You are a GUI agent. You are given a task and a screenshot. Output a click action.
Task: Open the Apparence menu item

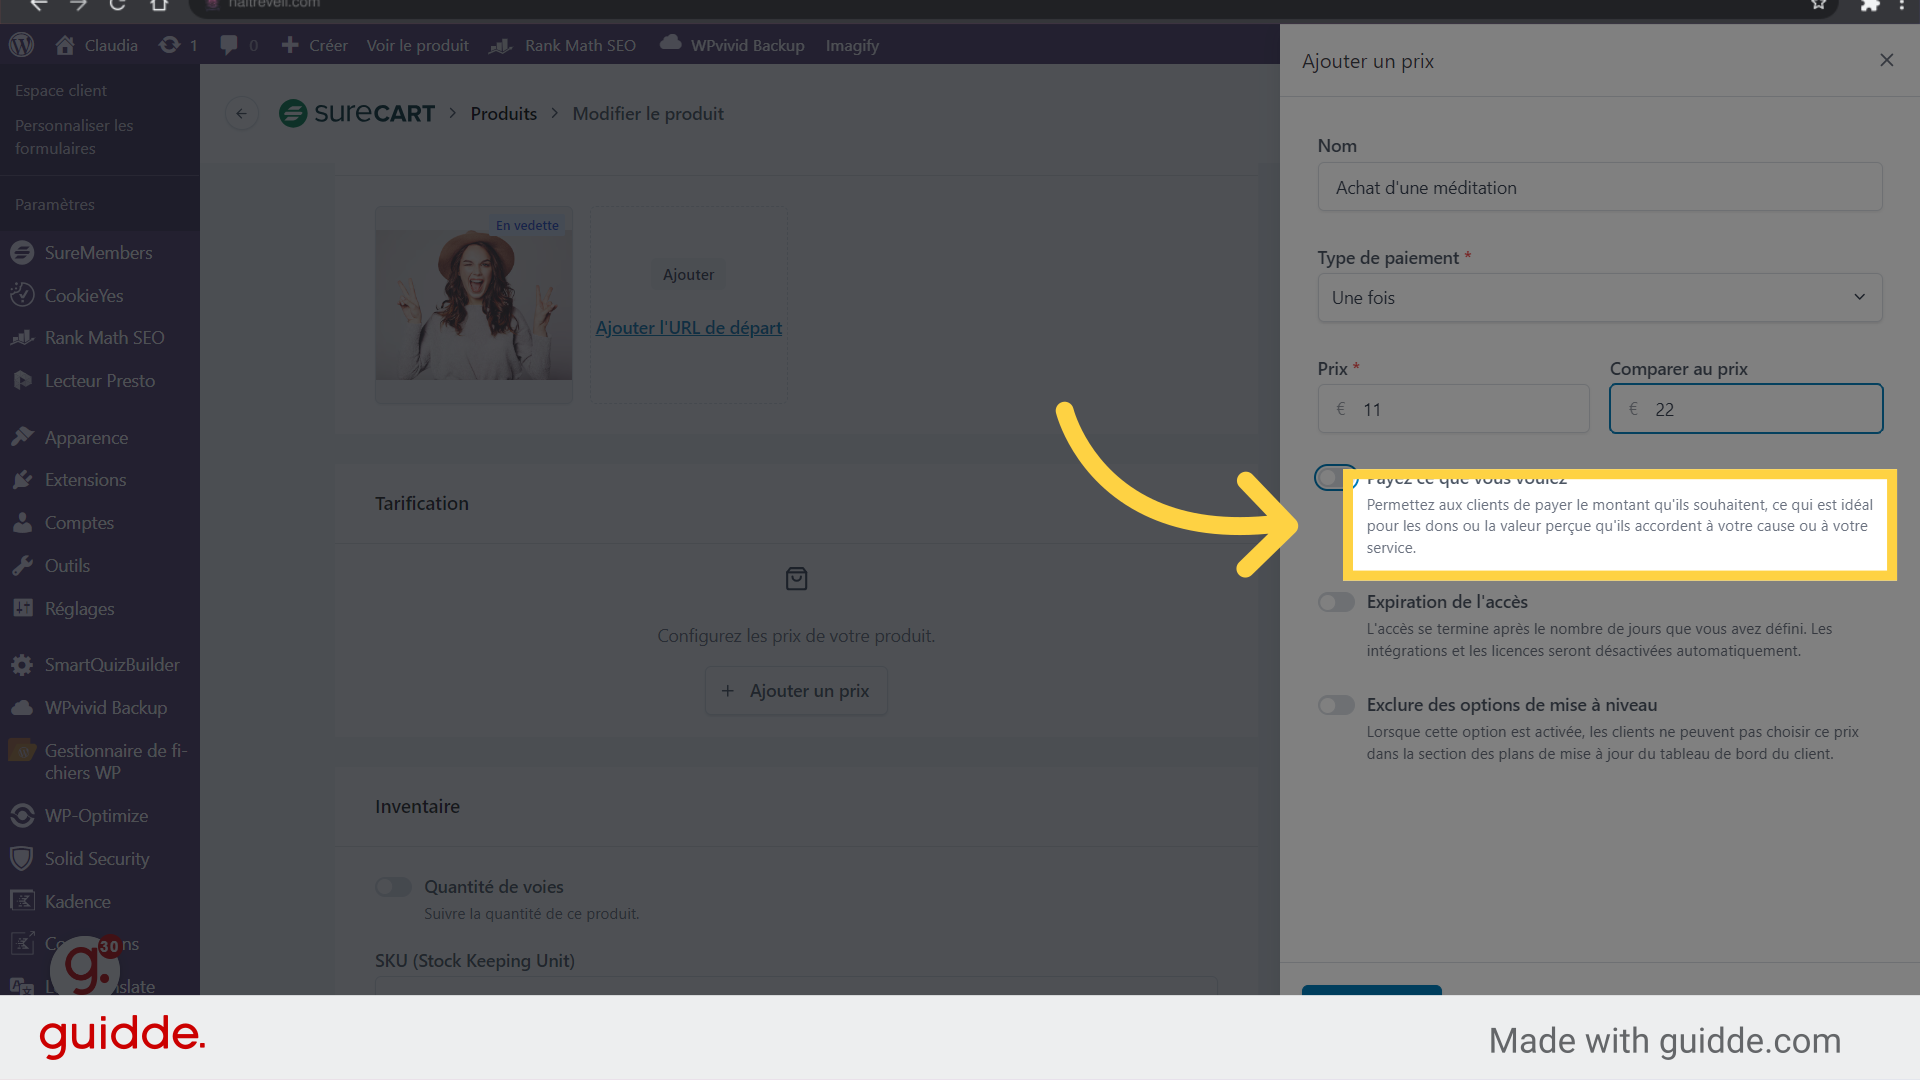coord(86,438)
